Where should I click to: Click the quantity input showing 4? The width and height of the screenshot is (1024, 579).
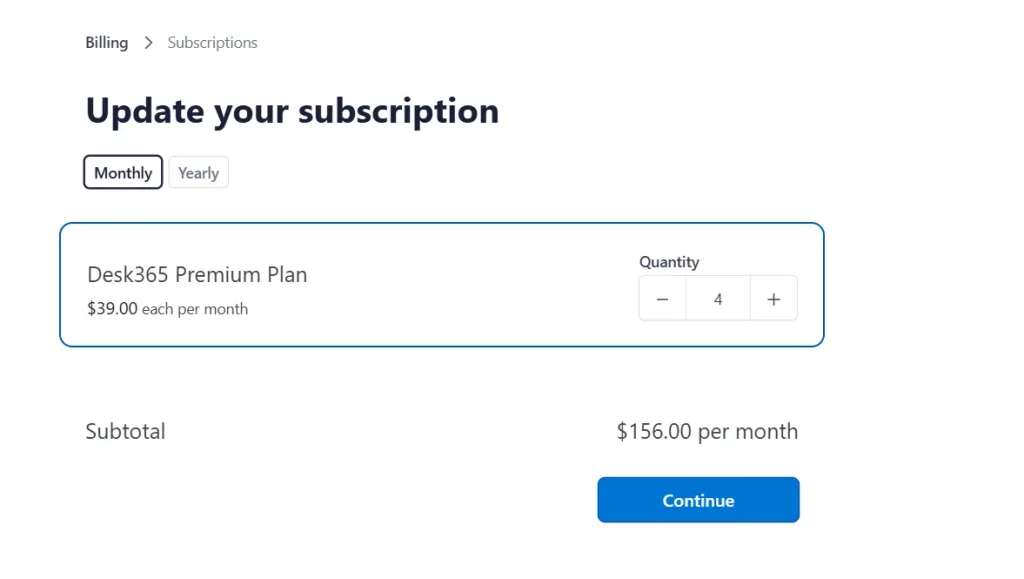click(x=717, y=298)
